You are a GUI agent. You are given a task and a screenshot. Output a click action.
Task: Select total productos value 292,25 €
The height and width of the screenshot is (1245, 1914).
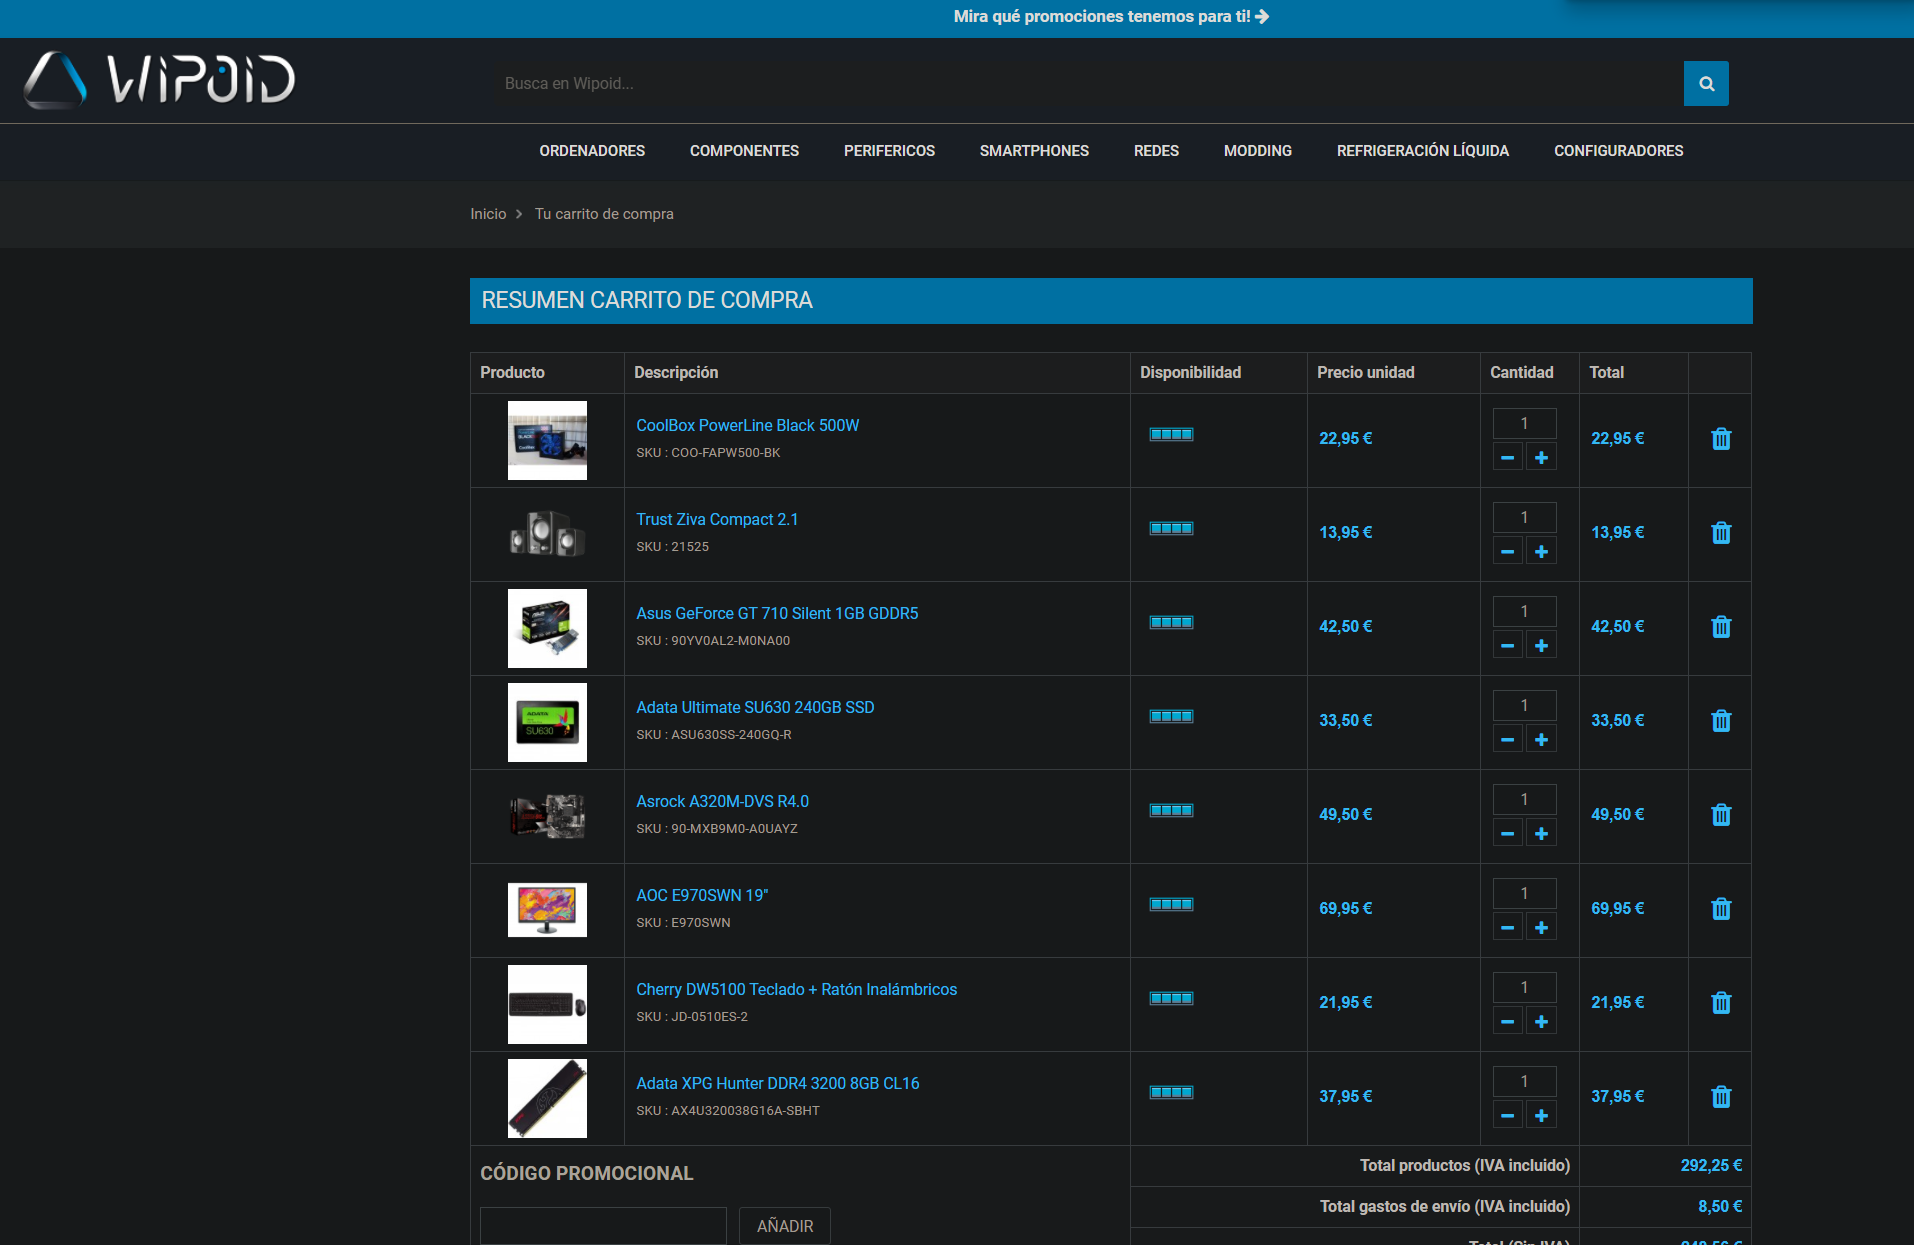[x=1711, y=1166]
